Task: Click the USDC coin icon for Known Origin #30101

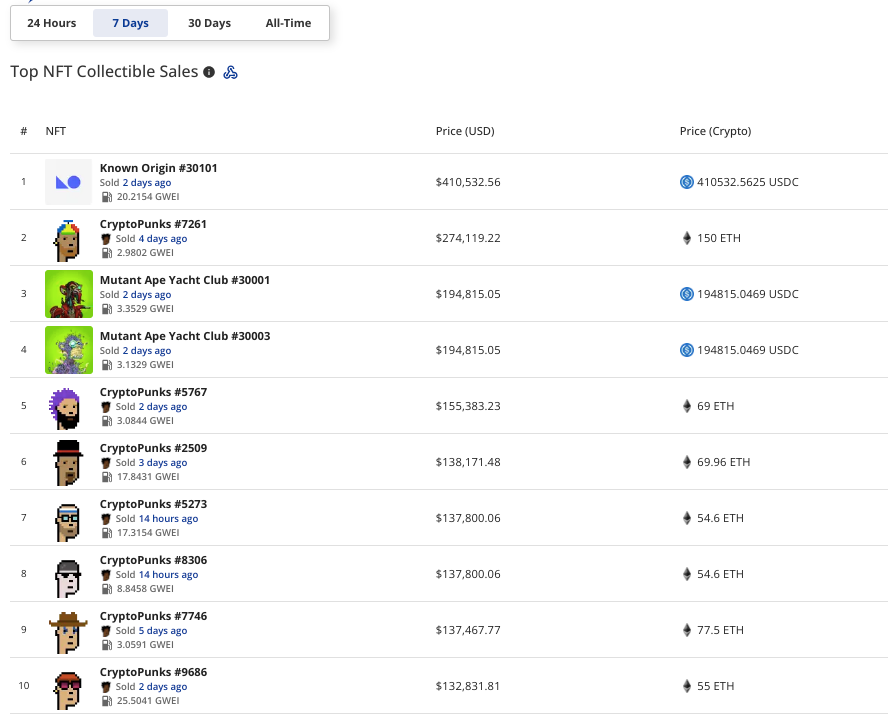Action: [686, 182]
